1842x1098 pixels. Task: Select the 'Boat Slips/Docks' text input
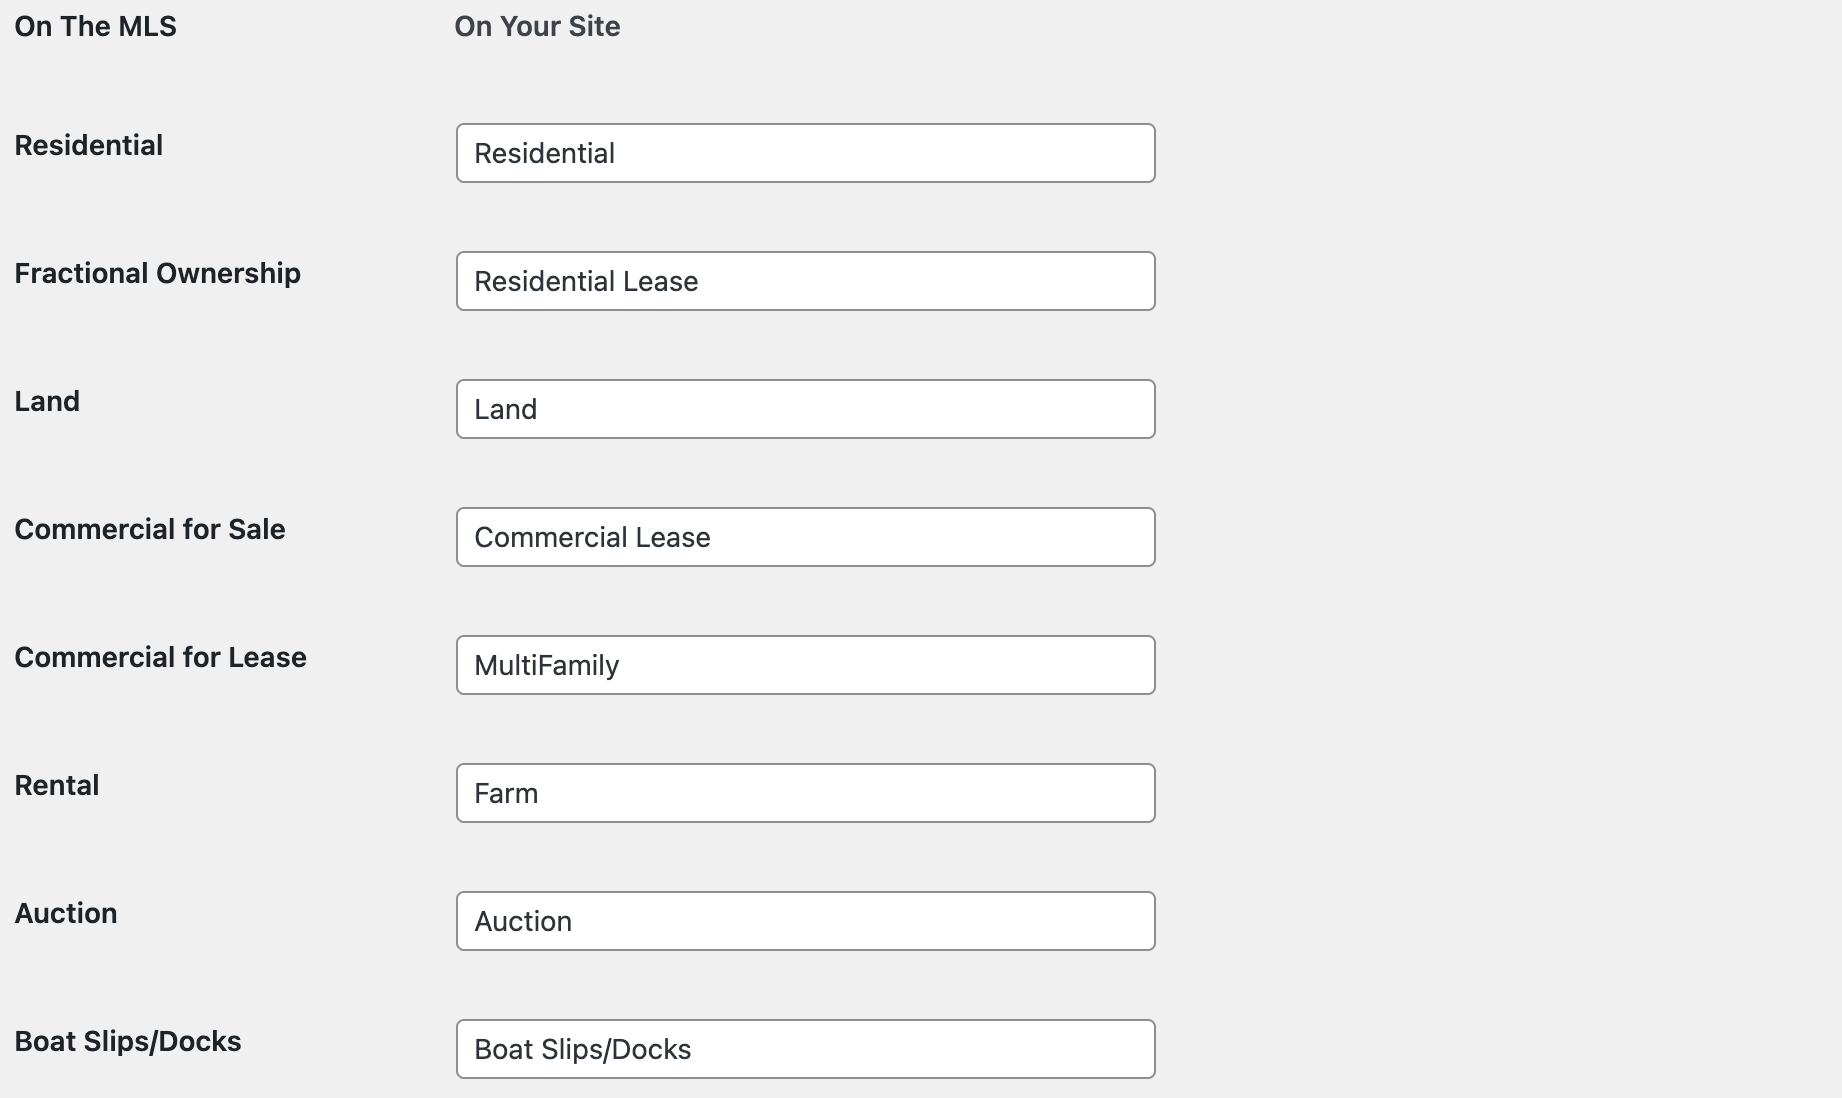tap(805, 1049)
